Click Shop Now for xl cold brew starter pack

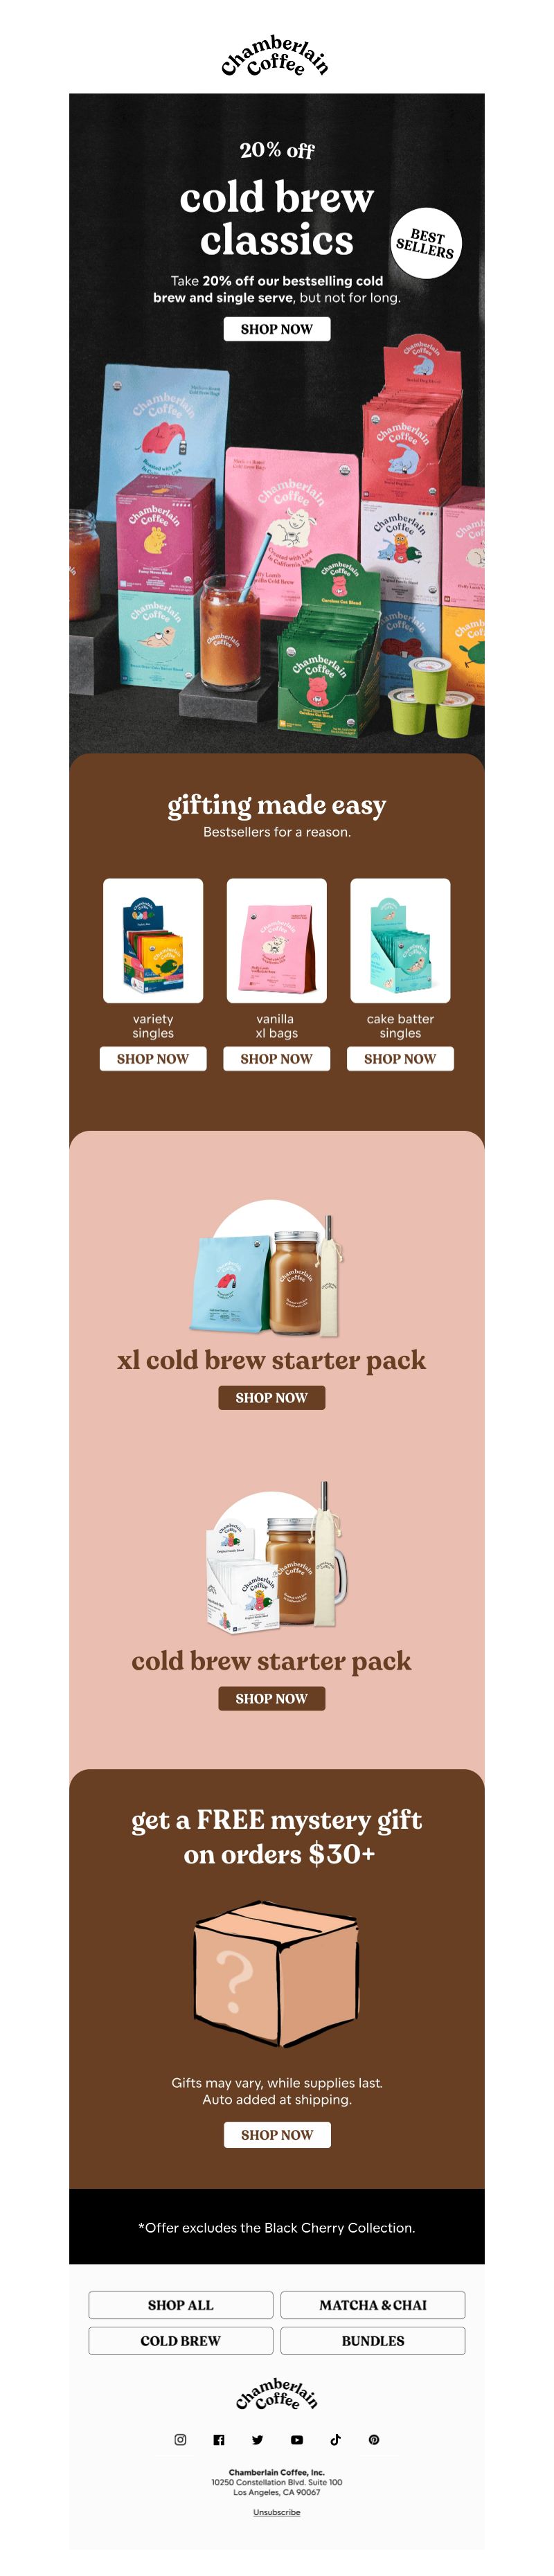272,1397
